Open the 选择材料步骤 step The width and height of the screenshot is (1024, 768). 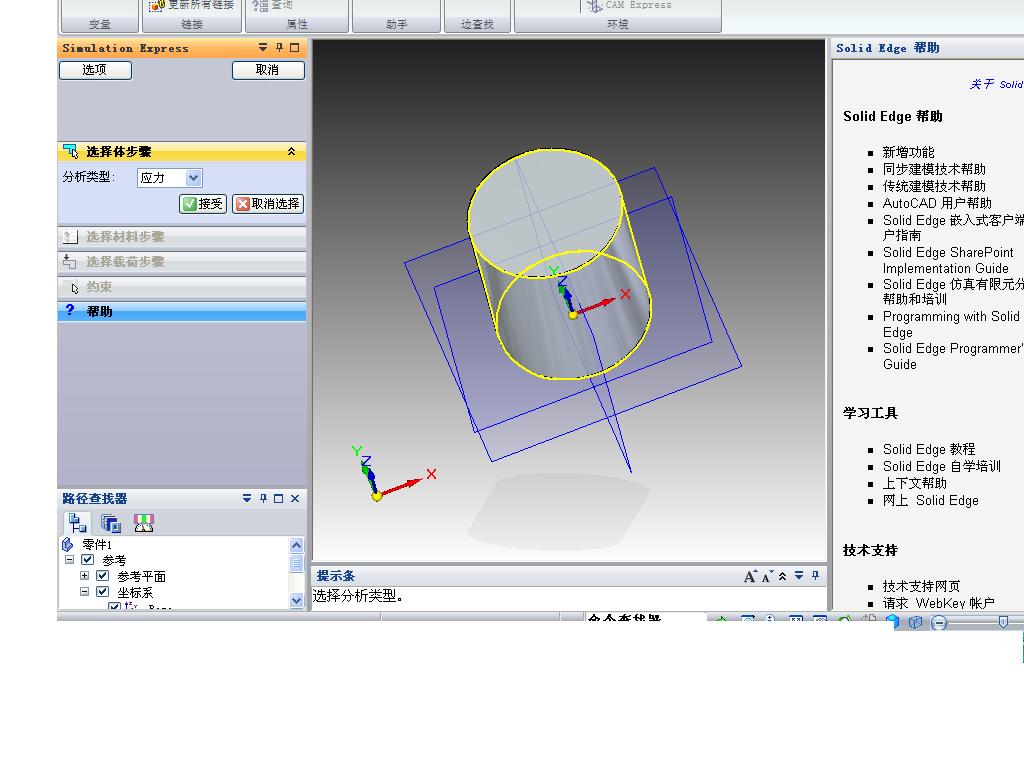click(x=182, y=236)
